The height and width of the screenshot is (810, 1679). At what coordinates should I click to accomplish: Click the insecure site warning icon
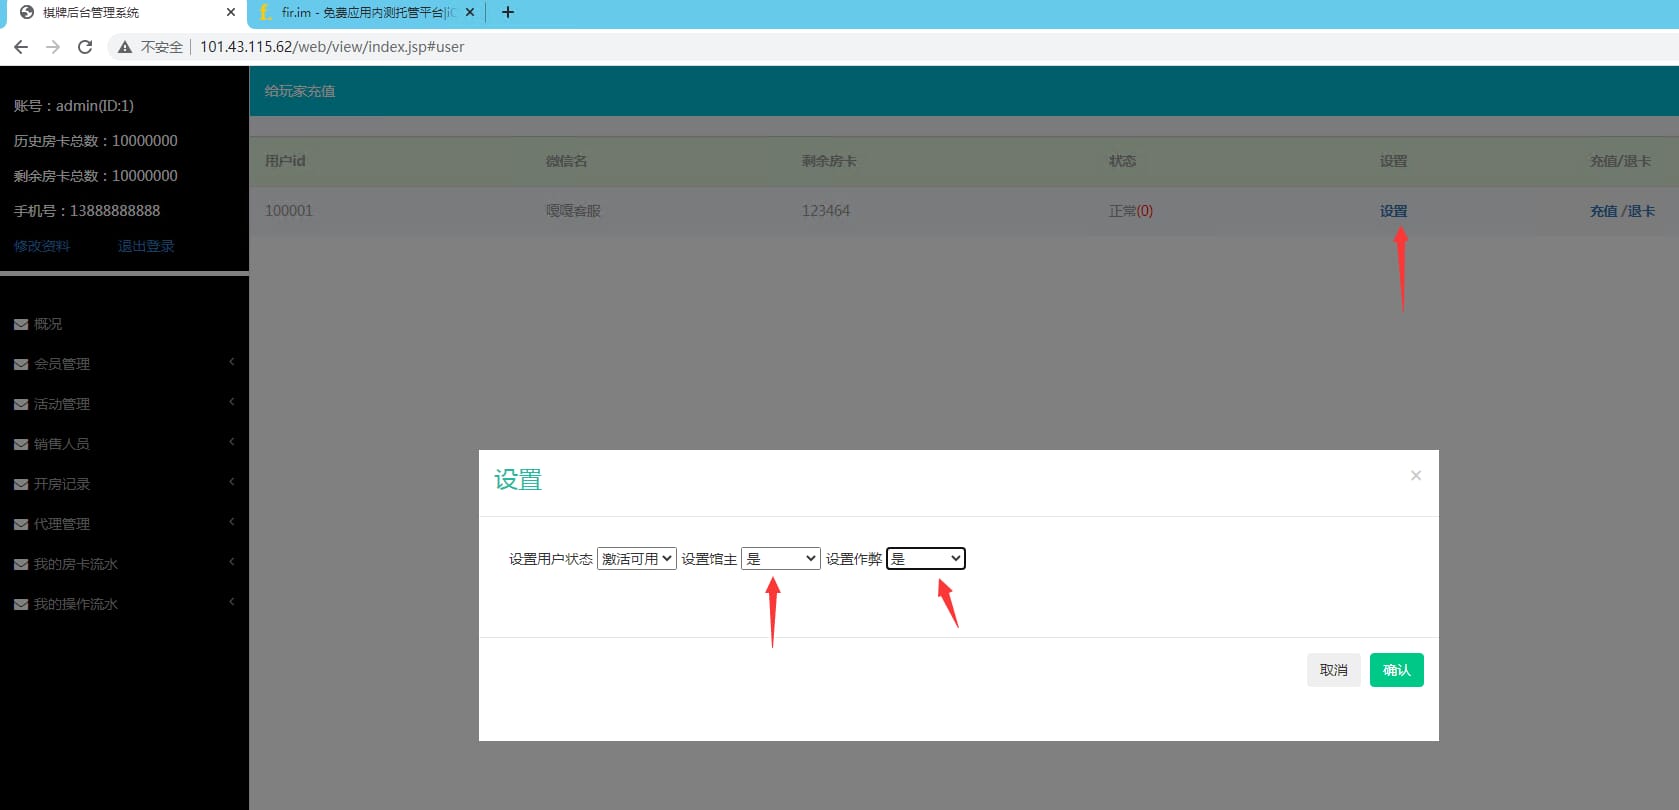125,47
